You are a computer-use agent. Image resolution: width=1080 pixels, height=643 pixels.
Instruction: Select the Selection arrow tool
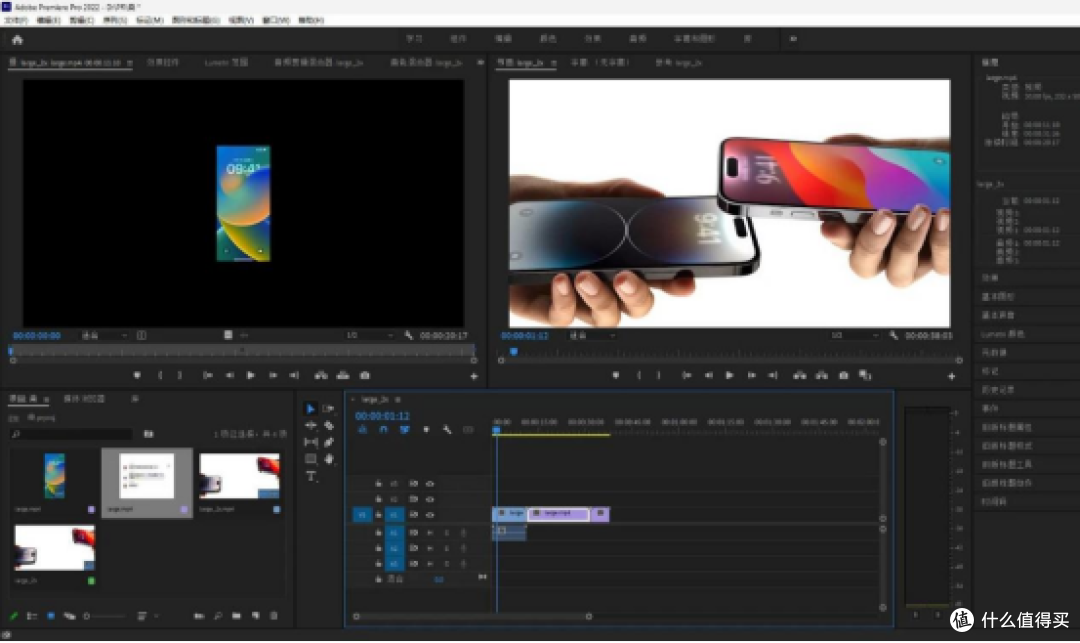click(x=311, y=409)
